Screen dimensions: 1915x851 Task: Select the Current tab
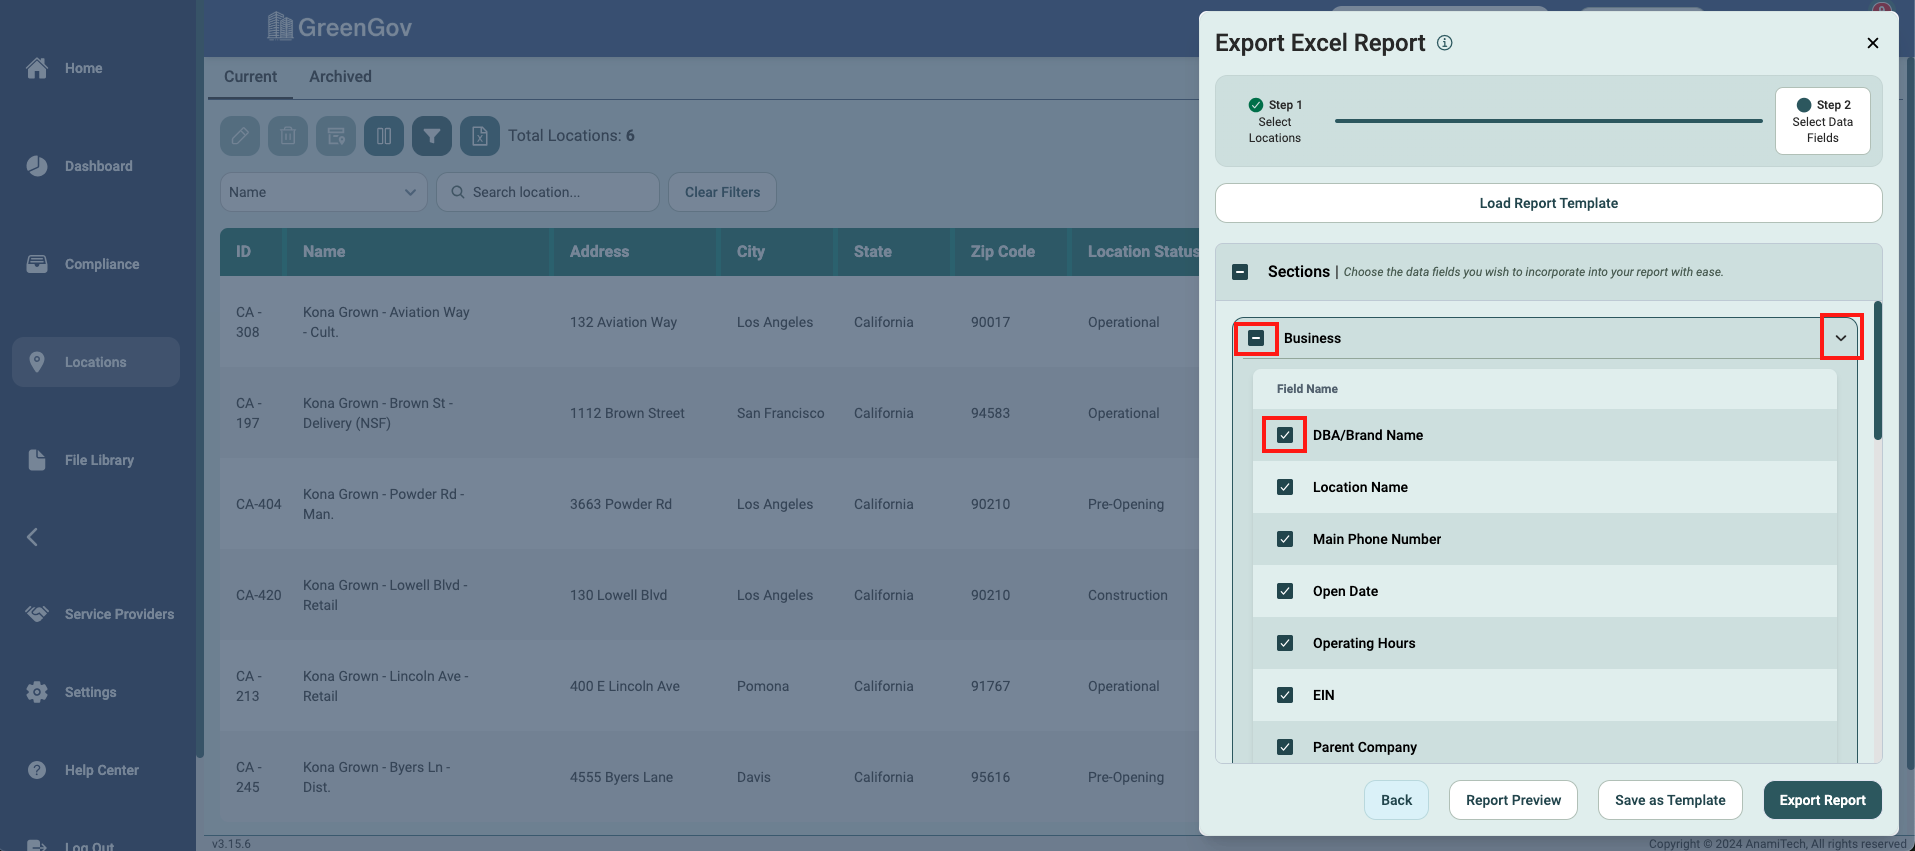(250, 77)
